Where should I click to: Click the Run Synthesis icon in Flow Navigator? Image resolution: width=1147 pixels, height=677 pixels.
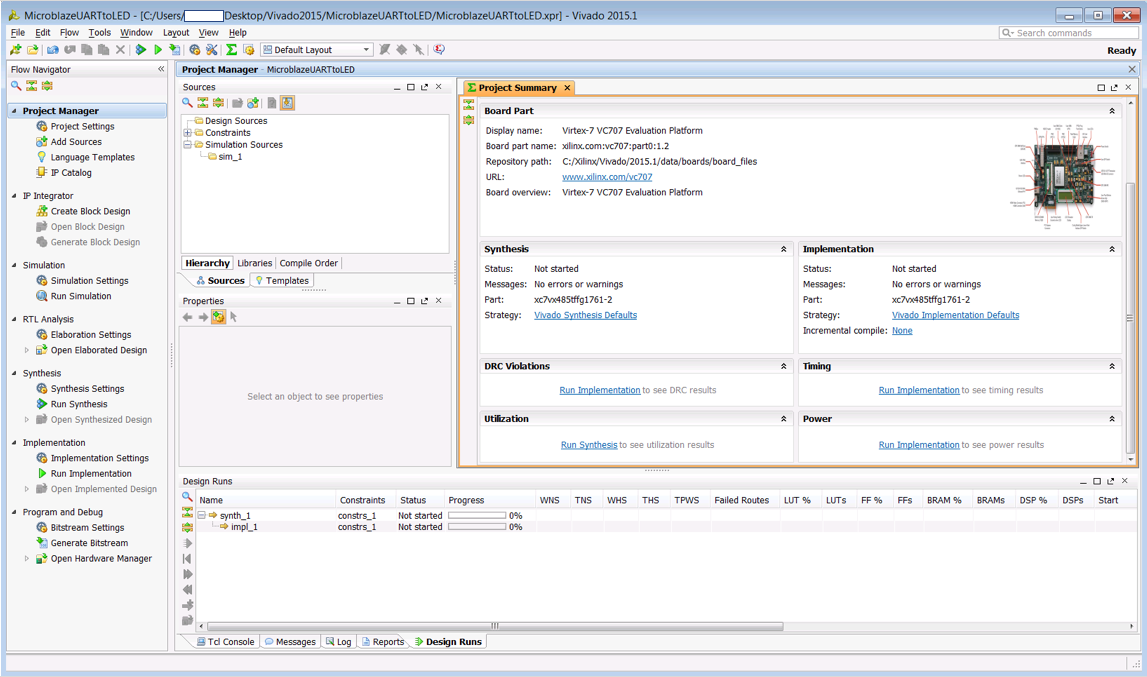pos(42,404)
